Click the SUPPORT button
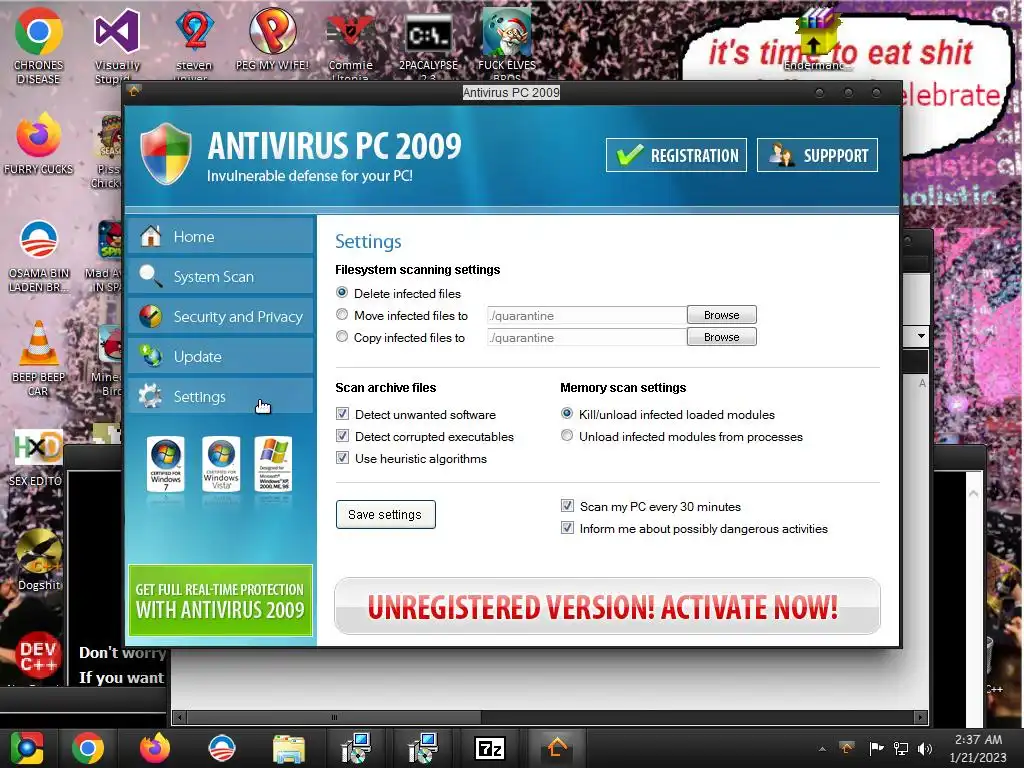The width and height of the screenshot is (1024, 768). point(817,155)
